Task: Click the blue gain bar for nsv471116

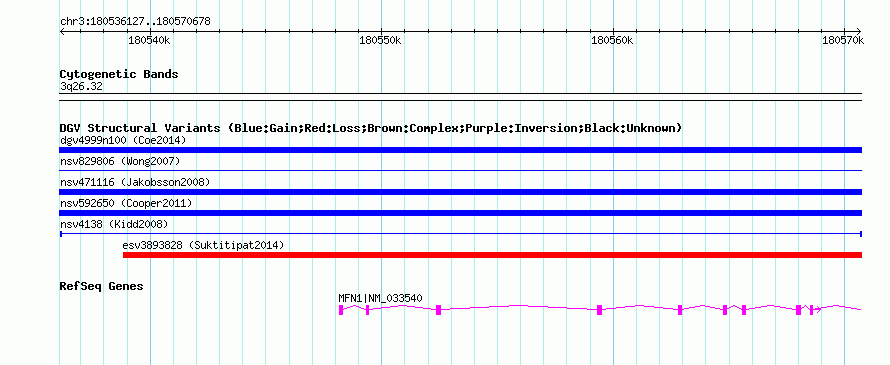Action: (x=460, y=192)
